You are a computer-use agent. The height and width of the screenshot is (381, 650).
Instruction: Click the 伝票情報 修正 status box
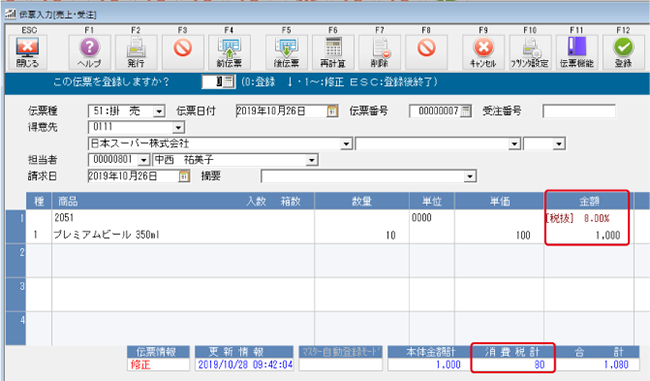coord(158,364)
